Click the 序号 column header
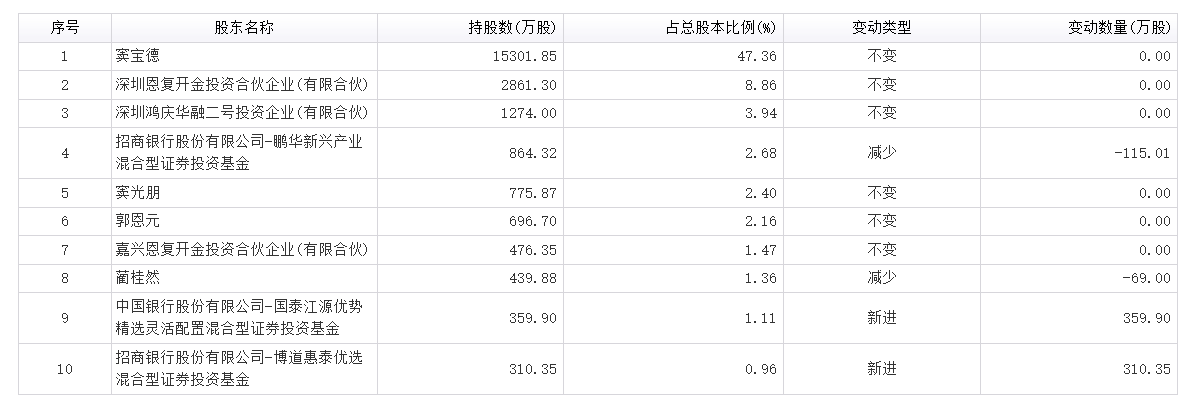Image resolution: width=1195 pixels, height=406 pixels. click(x=65, y=28)
